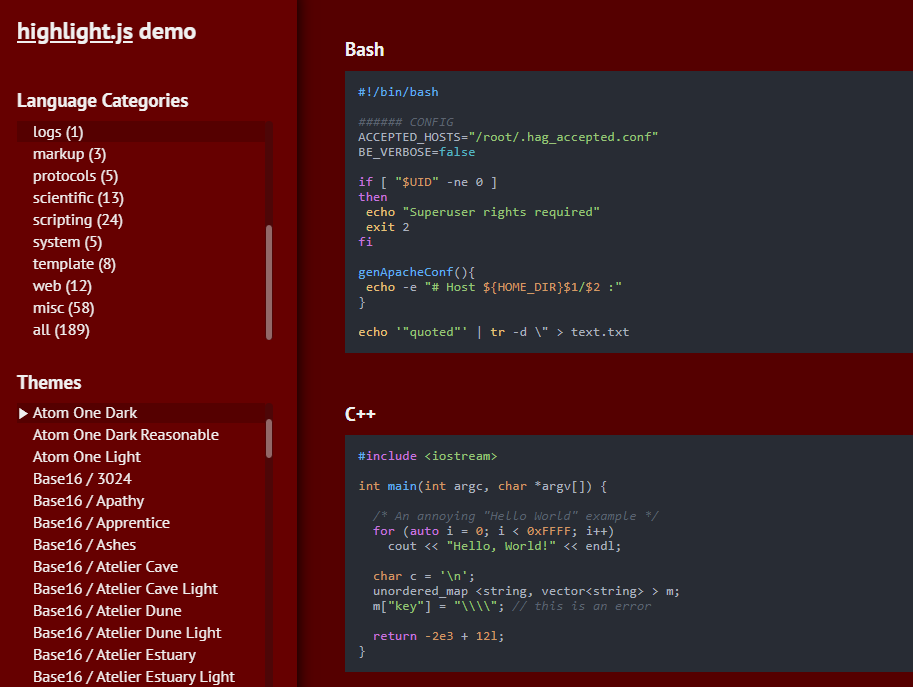Screen dimensions: 913x687
Task: Apply the Base16 / Atelier Estuary theme
Action: click(114, 655)
